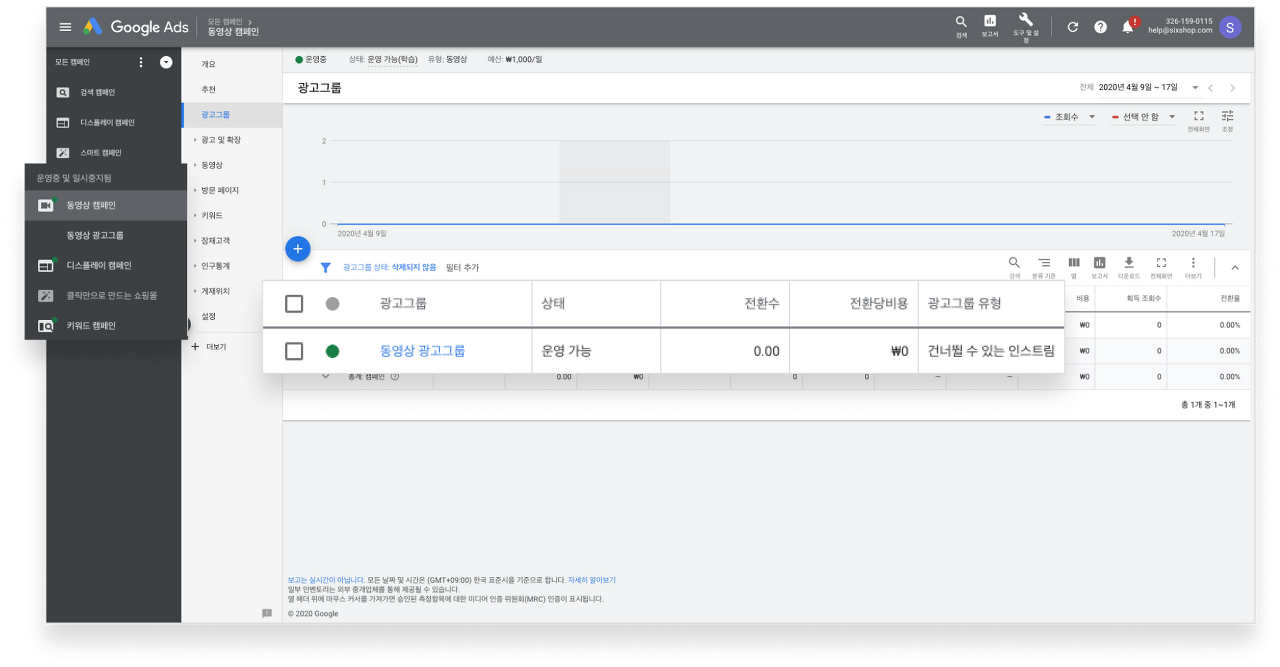
Task: Select the 검색 캠페인 search campaign icon
Action: (63, 92)
